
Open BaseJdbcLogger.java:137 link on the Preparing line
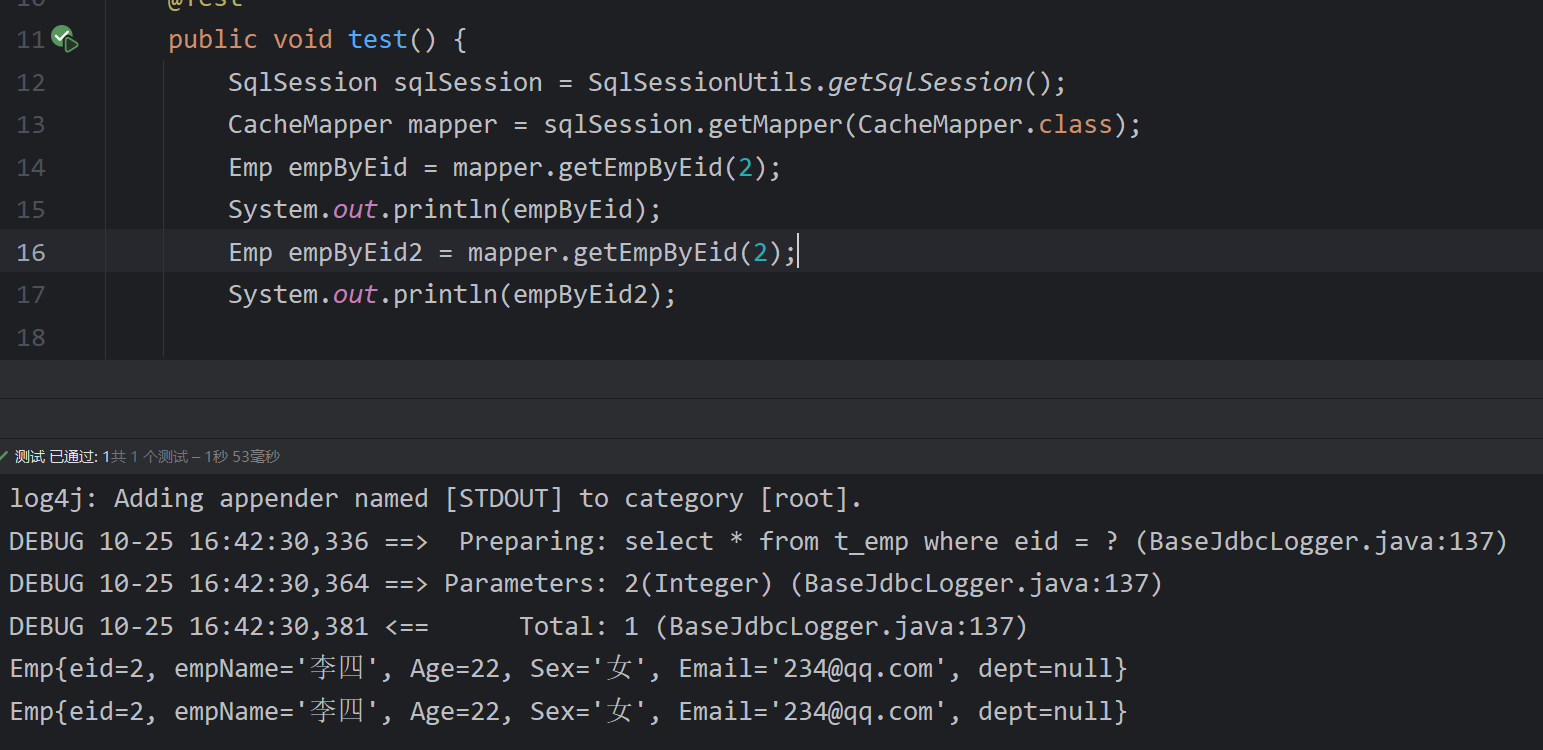[x=1320, y=541]
